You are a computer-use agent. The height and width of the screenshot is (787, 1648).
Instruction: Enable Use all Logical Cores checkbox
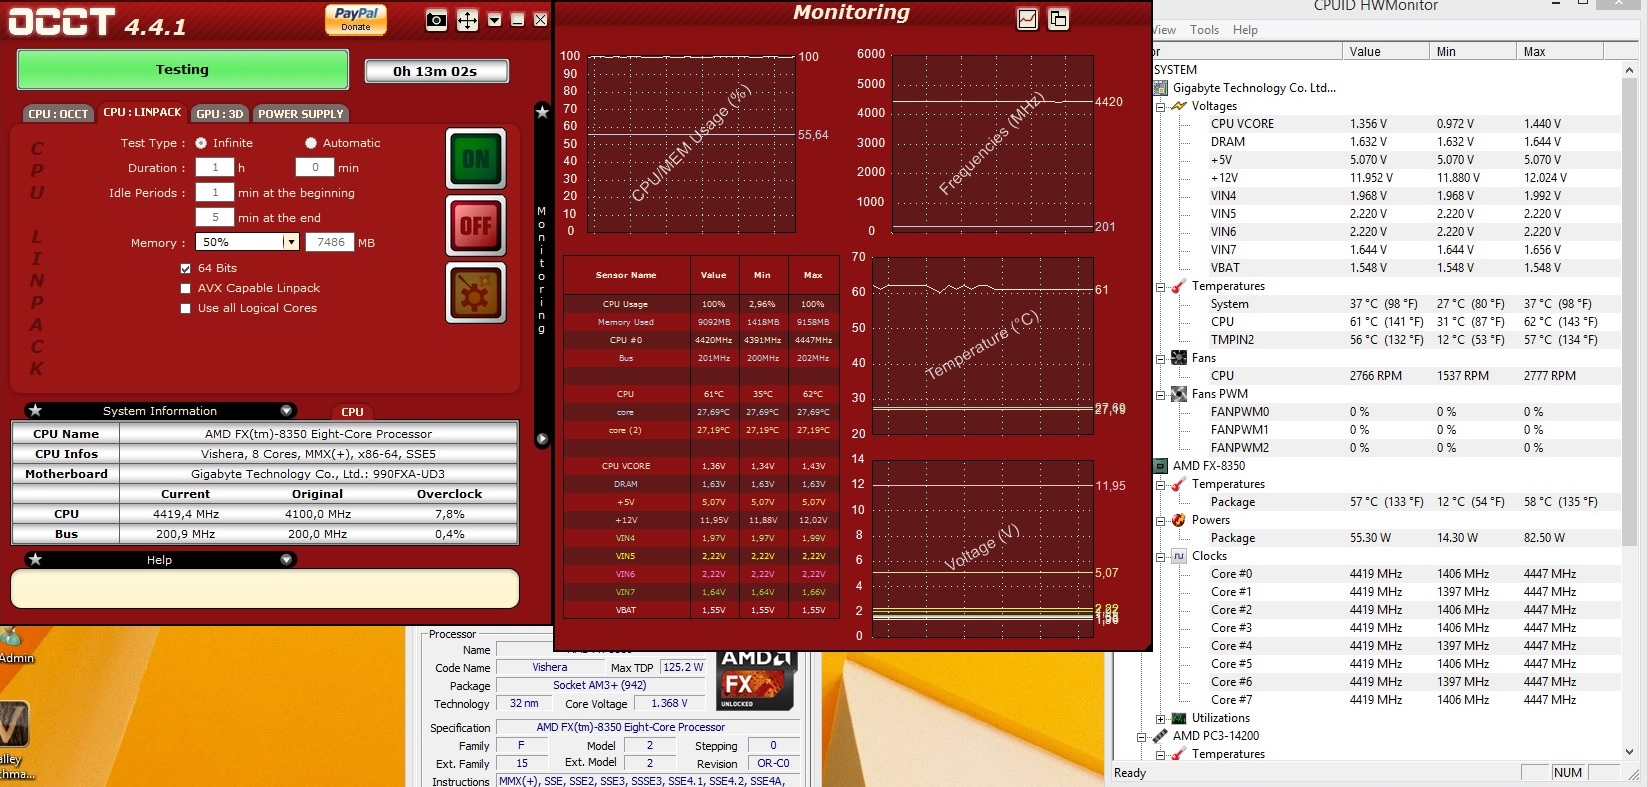click(x=185, y=308)
